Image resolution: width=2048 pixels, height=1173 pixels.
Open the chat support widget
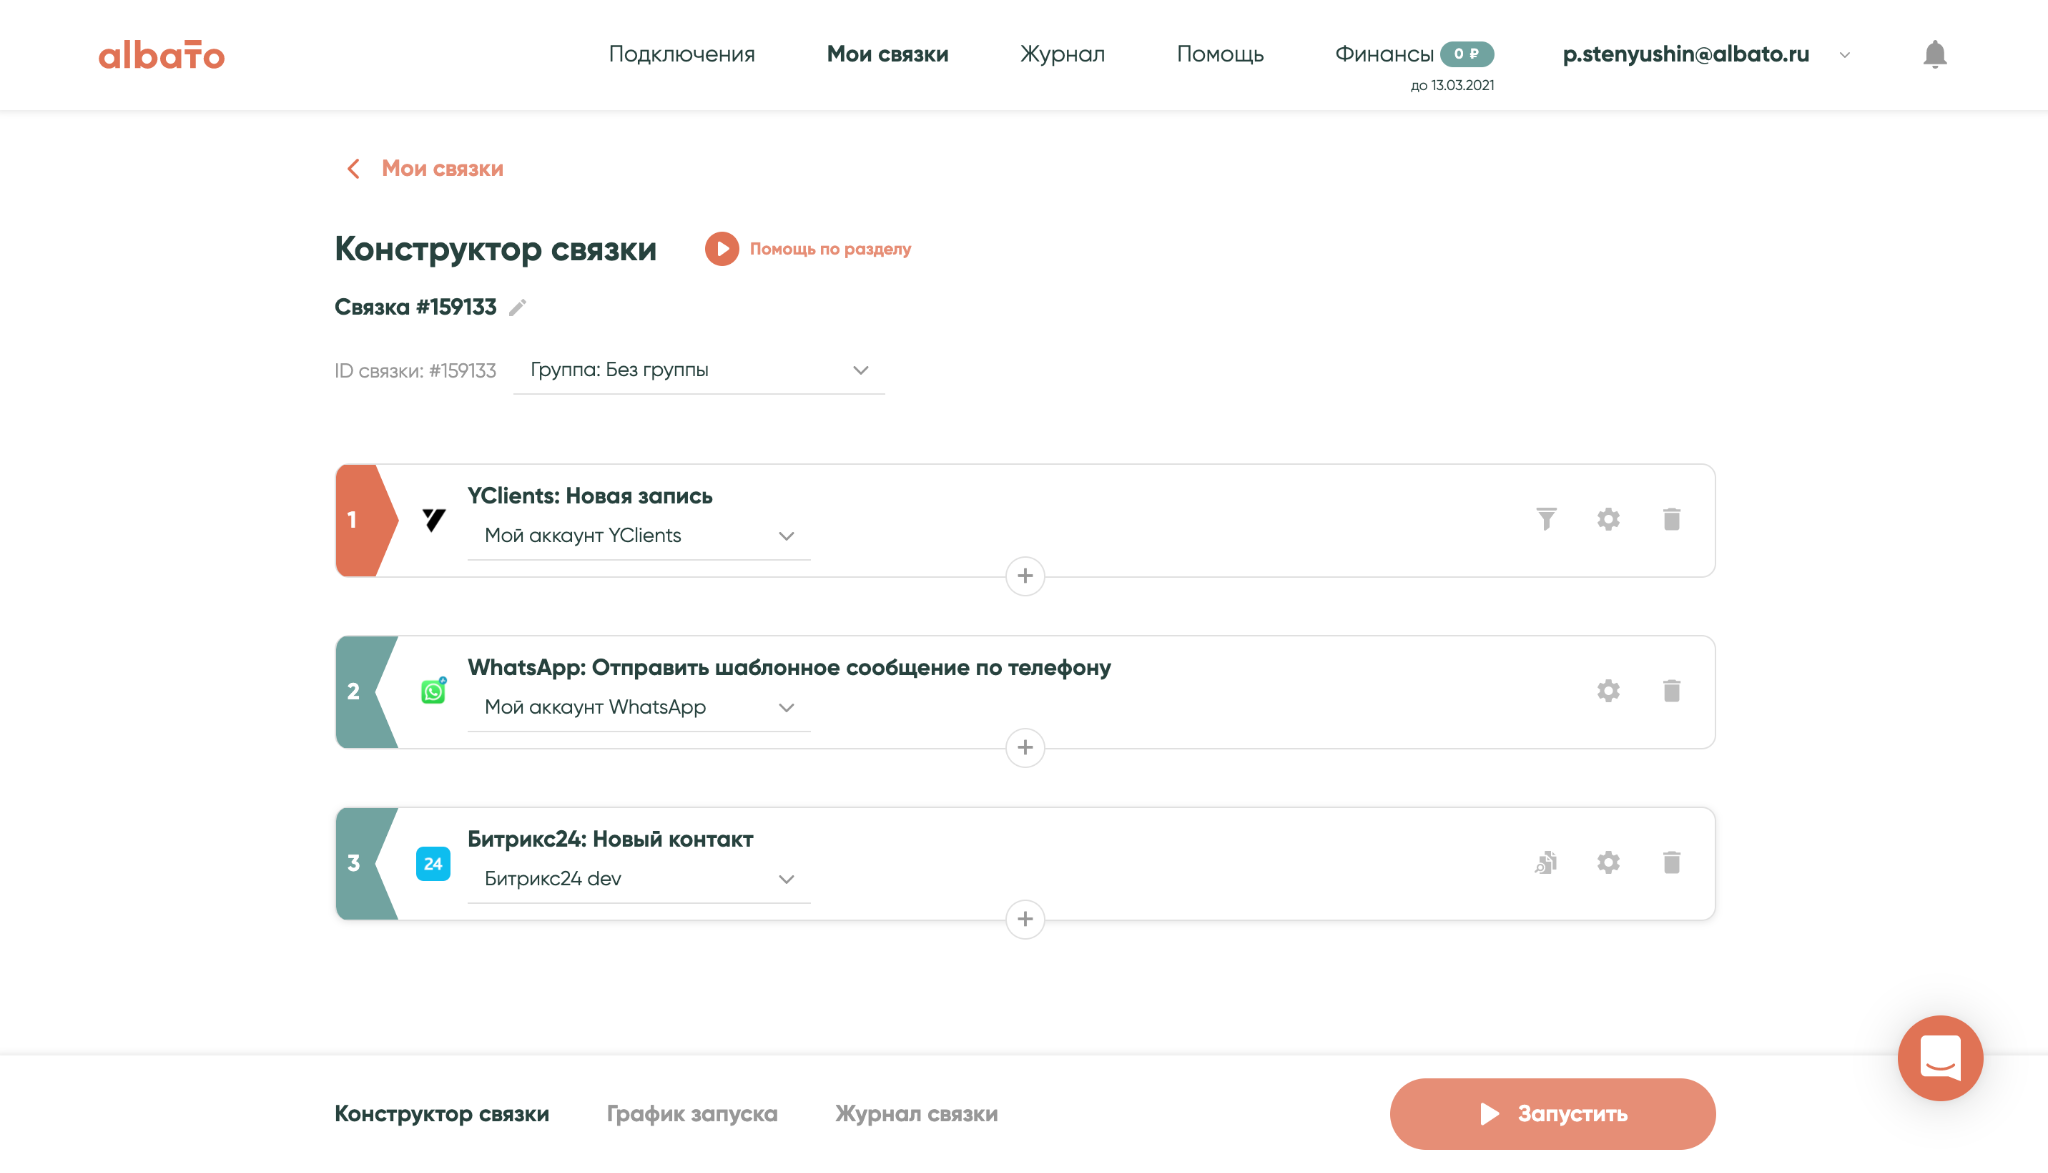pos(1940,1058)
